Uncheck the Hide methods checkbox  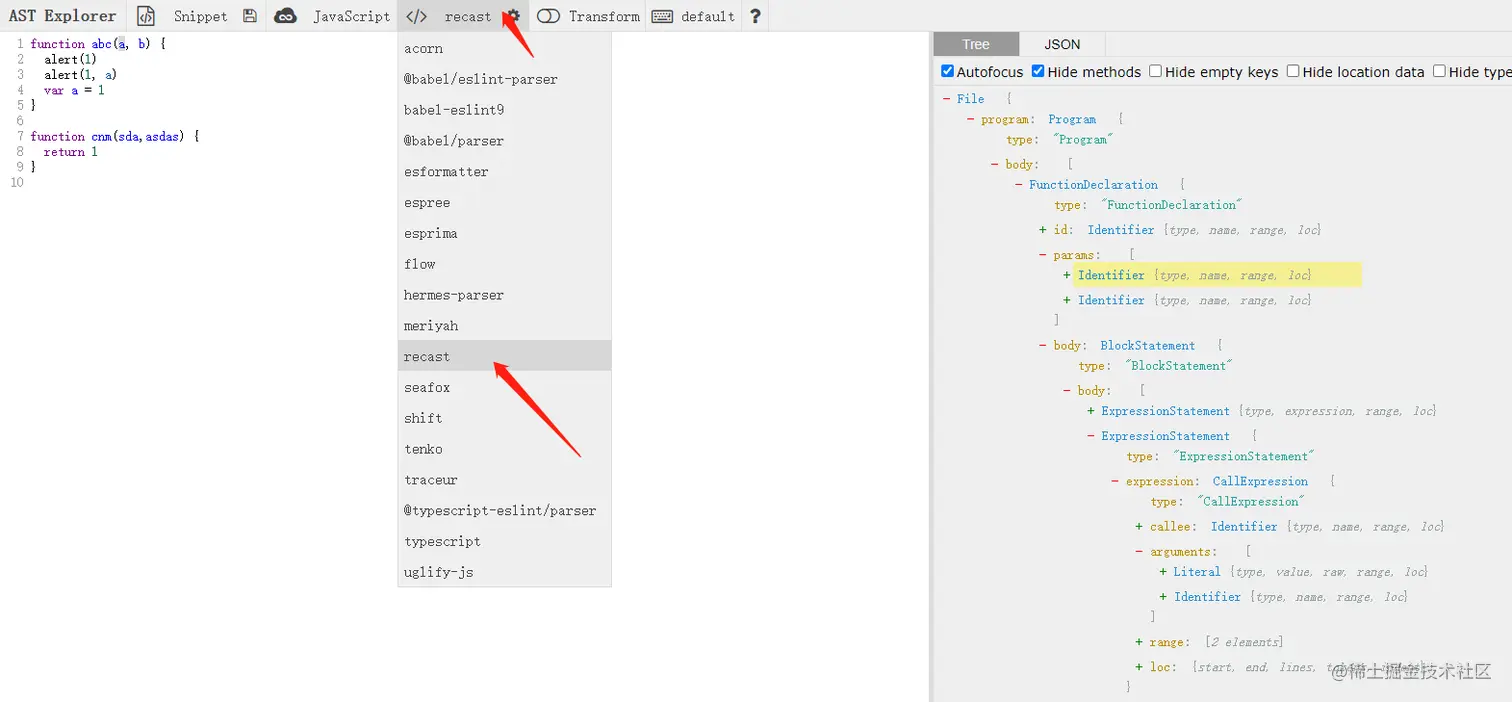pos(1038,71)
